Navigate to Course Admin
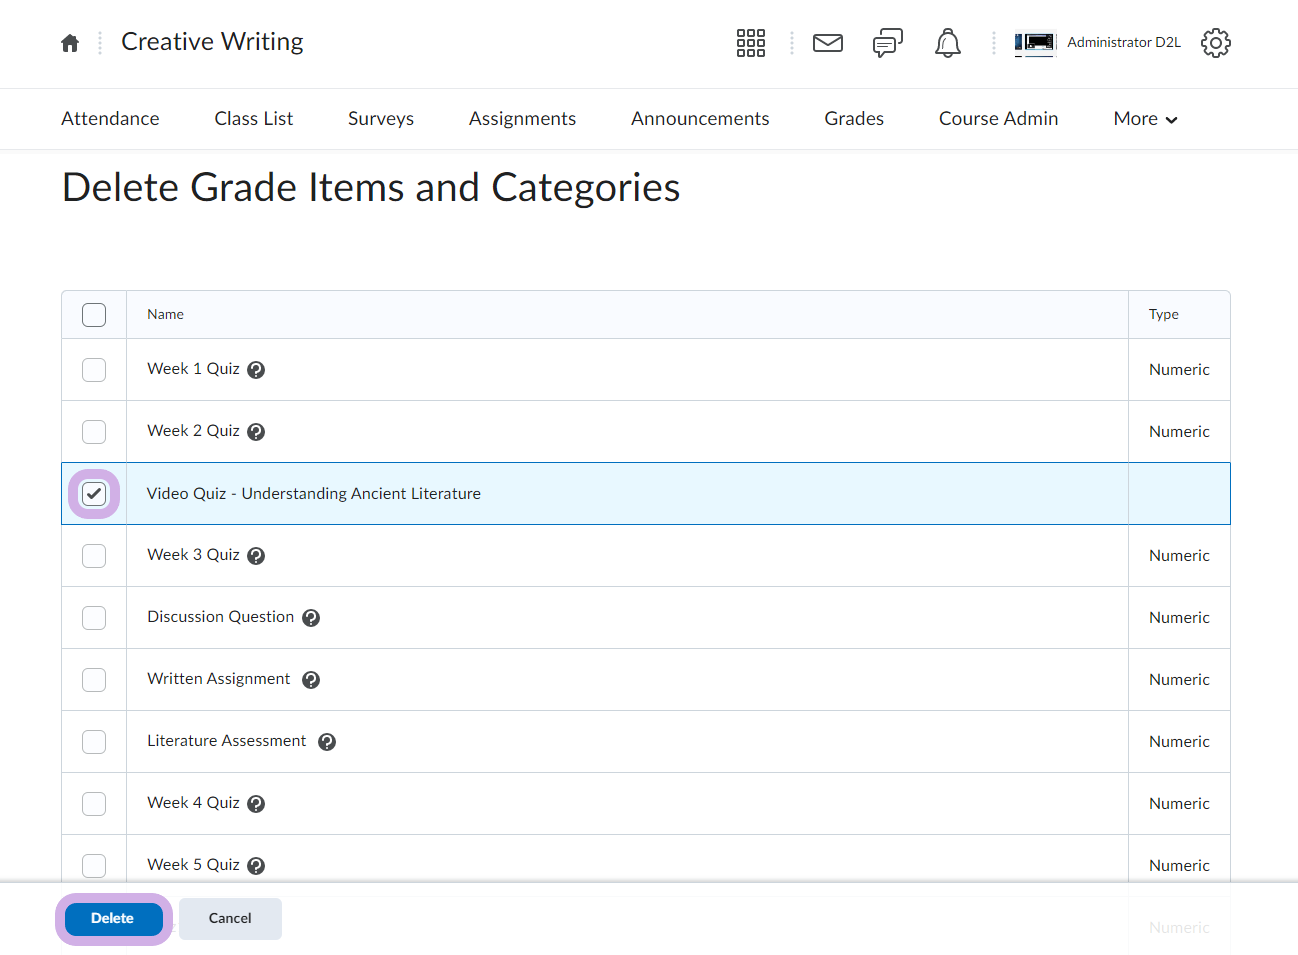 pyautogui.click(x=998, y=119)
